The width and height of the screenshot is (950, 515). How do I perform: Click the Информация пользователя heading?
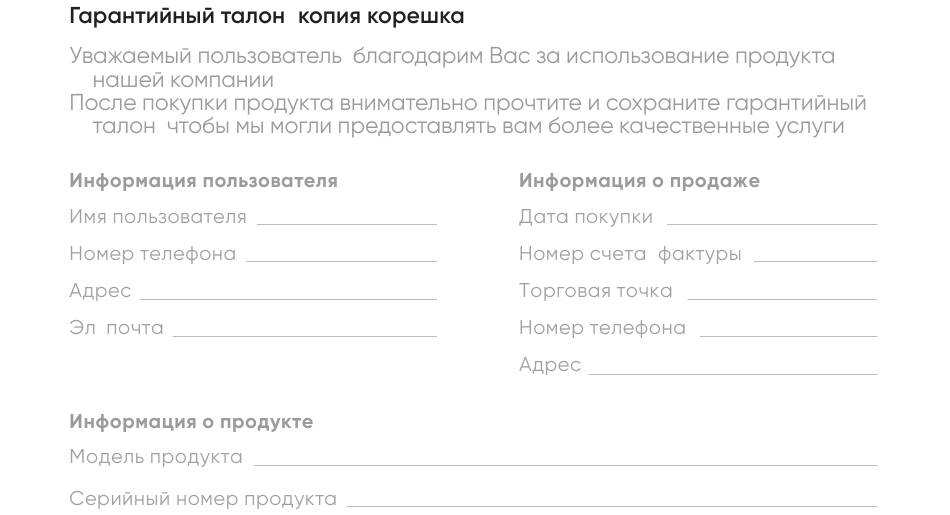[x=204, y=181]
